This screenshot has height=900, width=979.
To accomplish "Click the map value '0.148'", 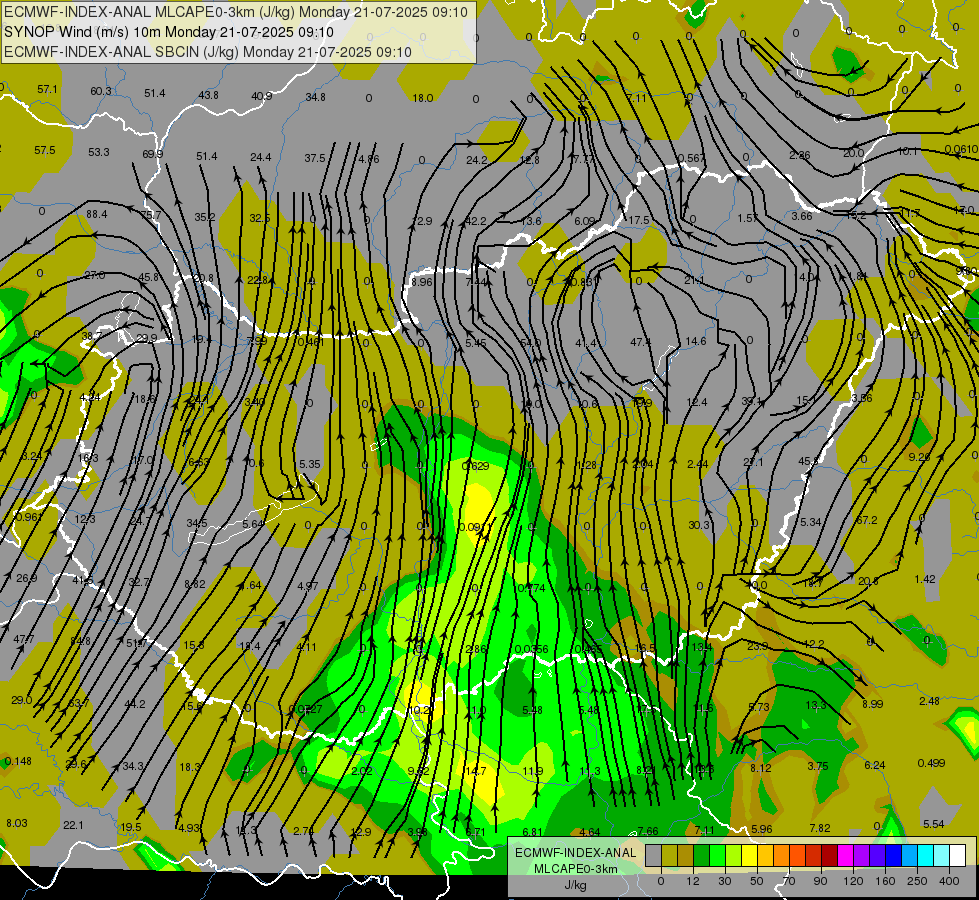I will (18, 761).
